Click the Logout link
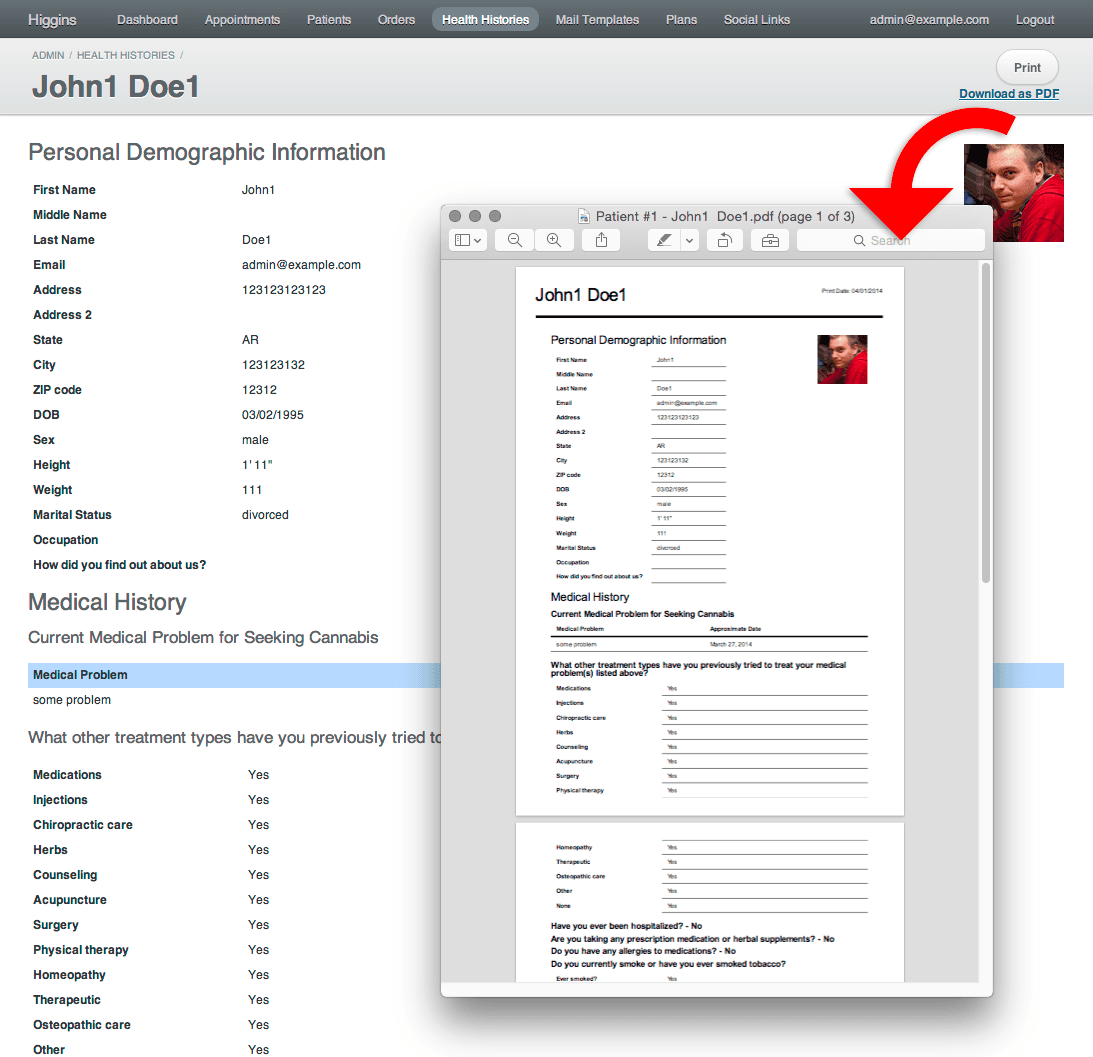Viewport: 1093px width, 1057px height. (x=1034, y=20)
